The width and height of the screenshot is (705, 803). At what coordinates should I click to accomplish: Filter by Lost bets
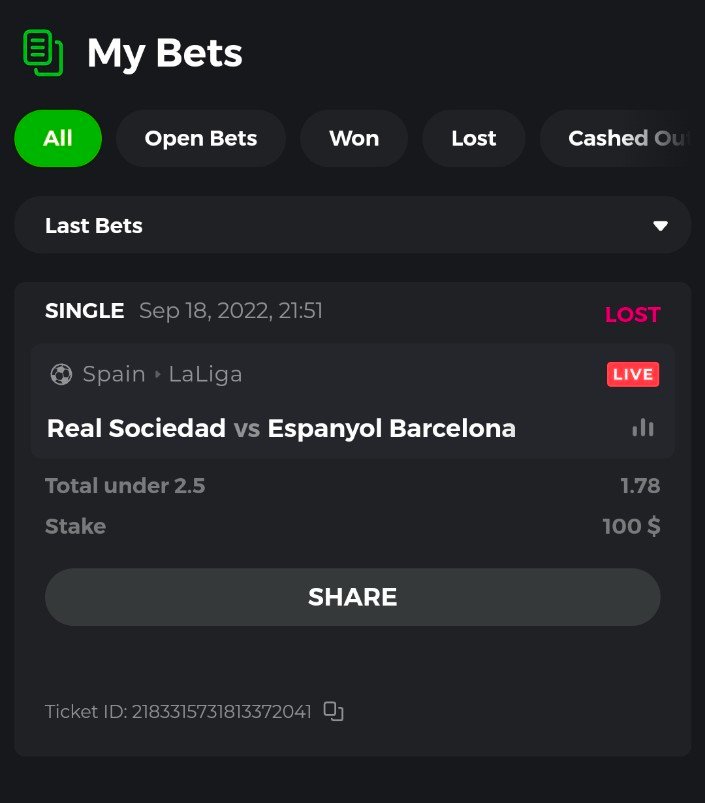pos(474,138)
